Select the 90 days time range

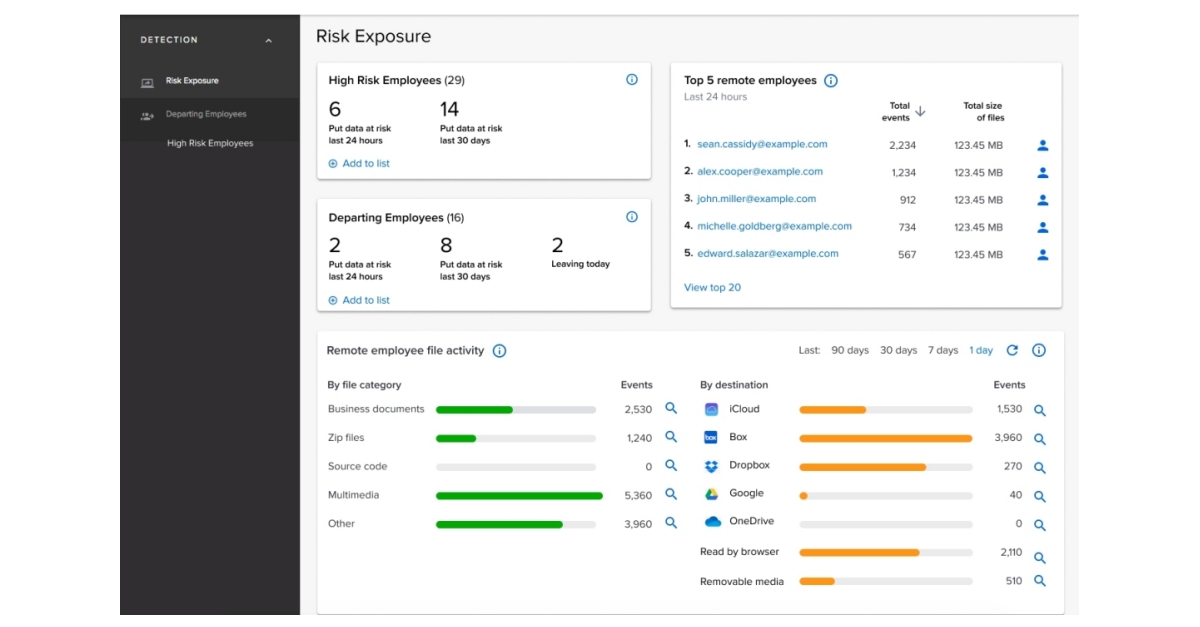pyautogui.click(x=849, y=351)
